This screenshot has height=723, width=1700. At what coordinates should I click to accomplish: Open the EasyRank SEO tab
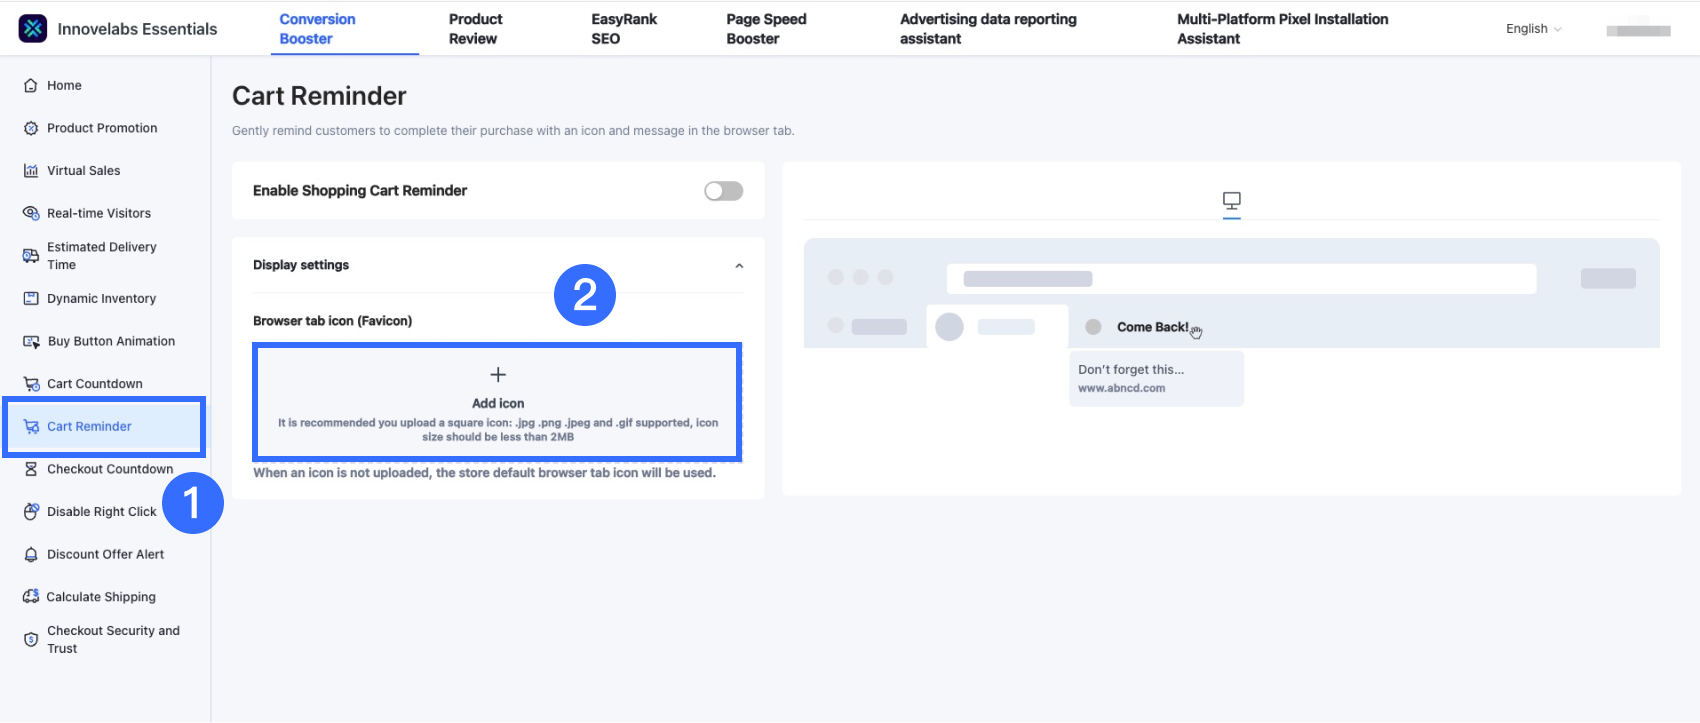[624, 29]
